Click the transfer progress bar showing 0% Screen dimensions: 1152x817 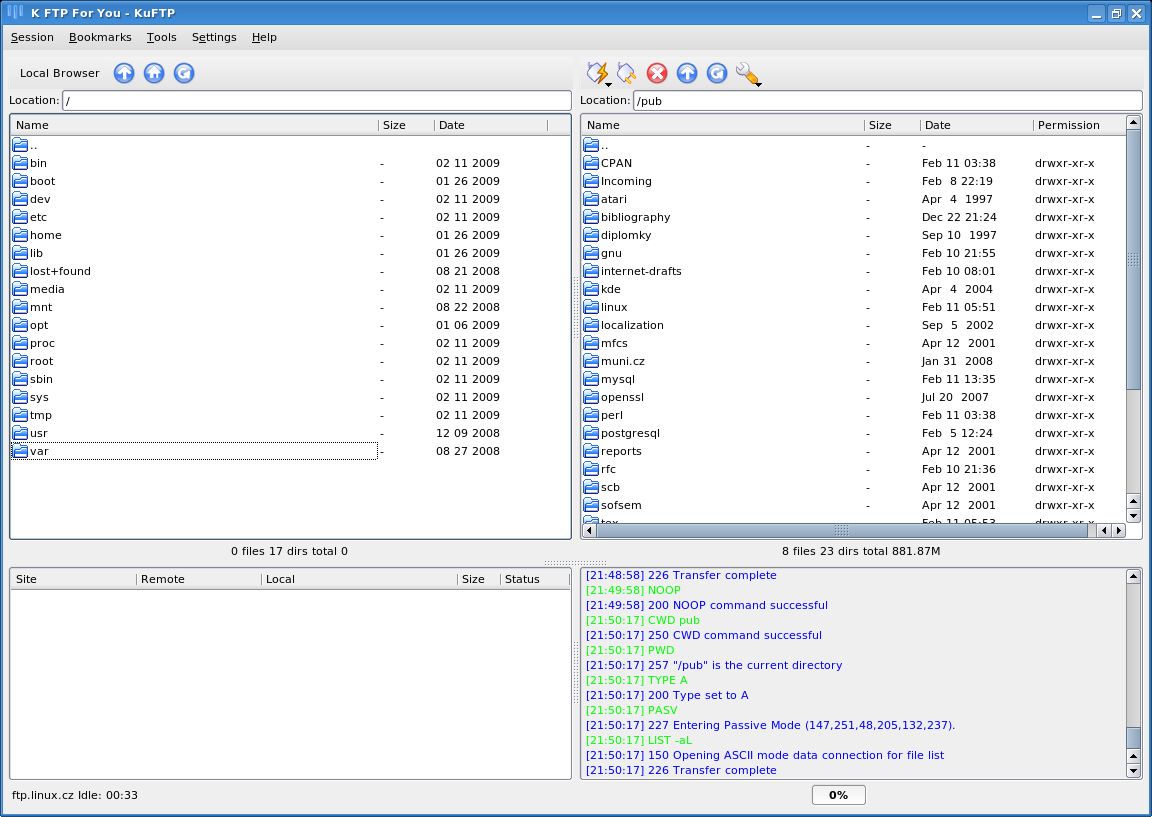838,795
